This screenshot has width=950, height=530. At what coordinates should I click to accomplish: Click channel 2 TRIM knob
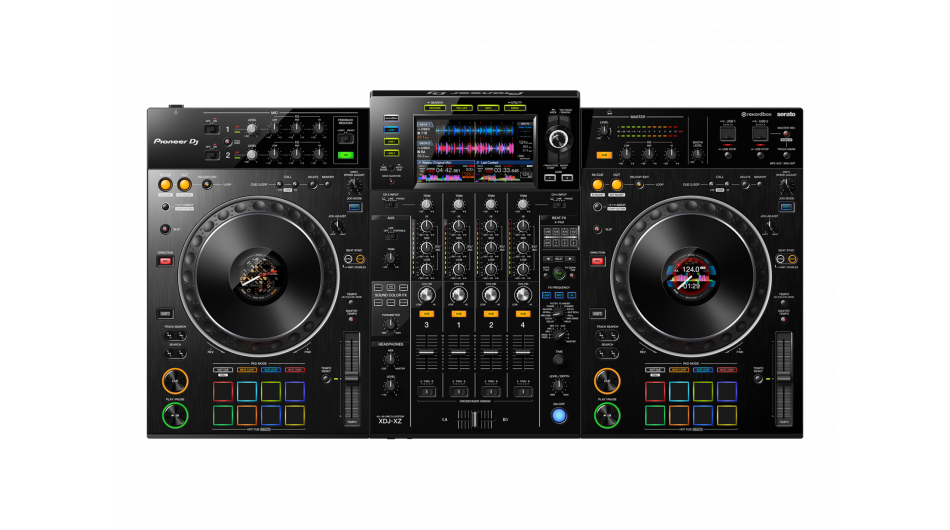click(491, 205)
